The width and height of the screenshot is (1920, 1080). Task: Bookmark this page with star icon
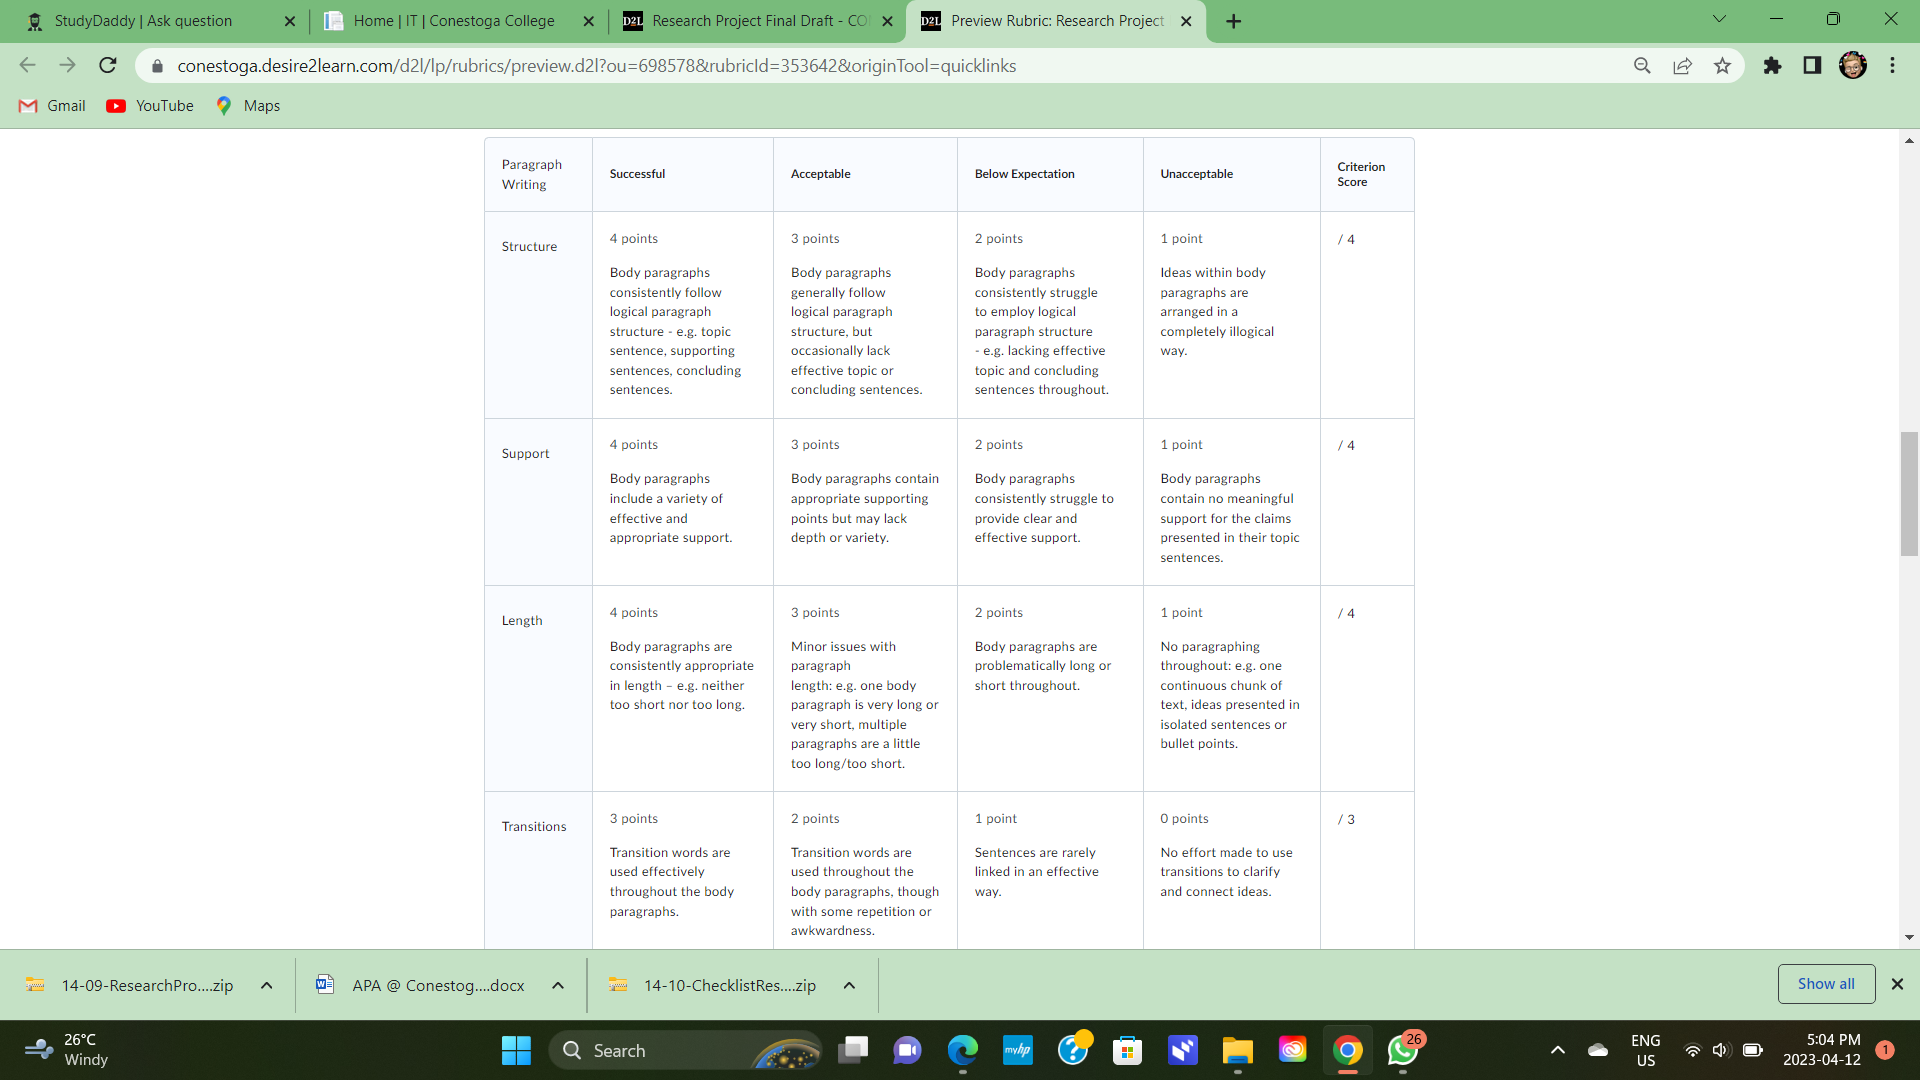1722,66
